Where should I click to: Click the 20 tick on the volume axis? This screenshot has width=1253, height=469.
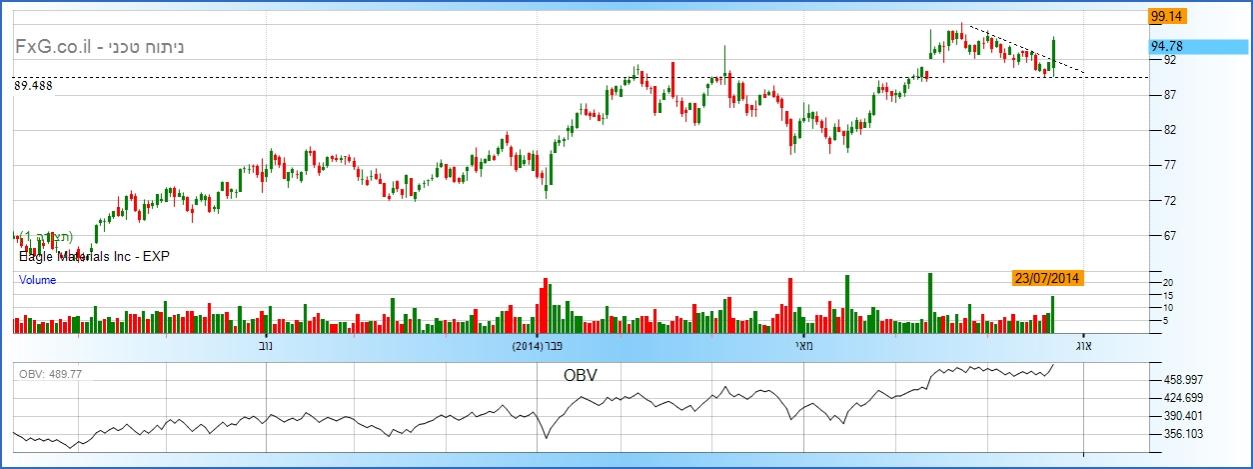pyautogui.click(x=1166, y=283)
